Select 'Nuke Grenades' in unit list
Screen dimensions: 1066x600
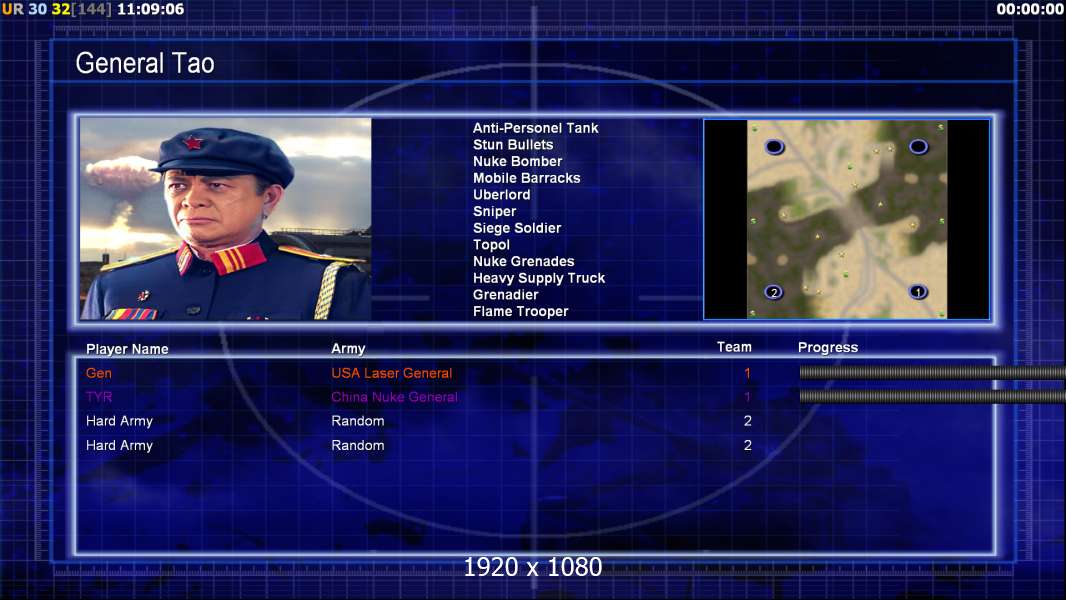point(523,261)
